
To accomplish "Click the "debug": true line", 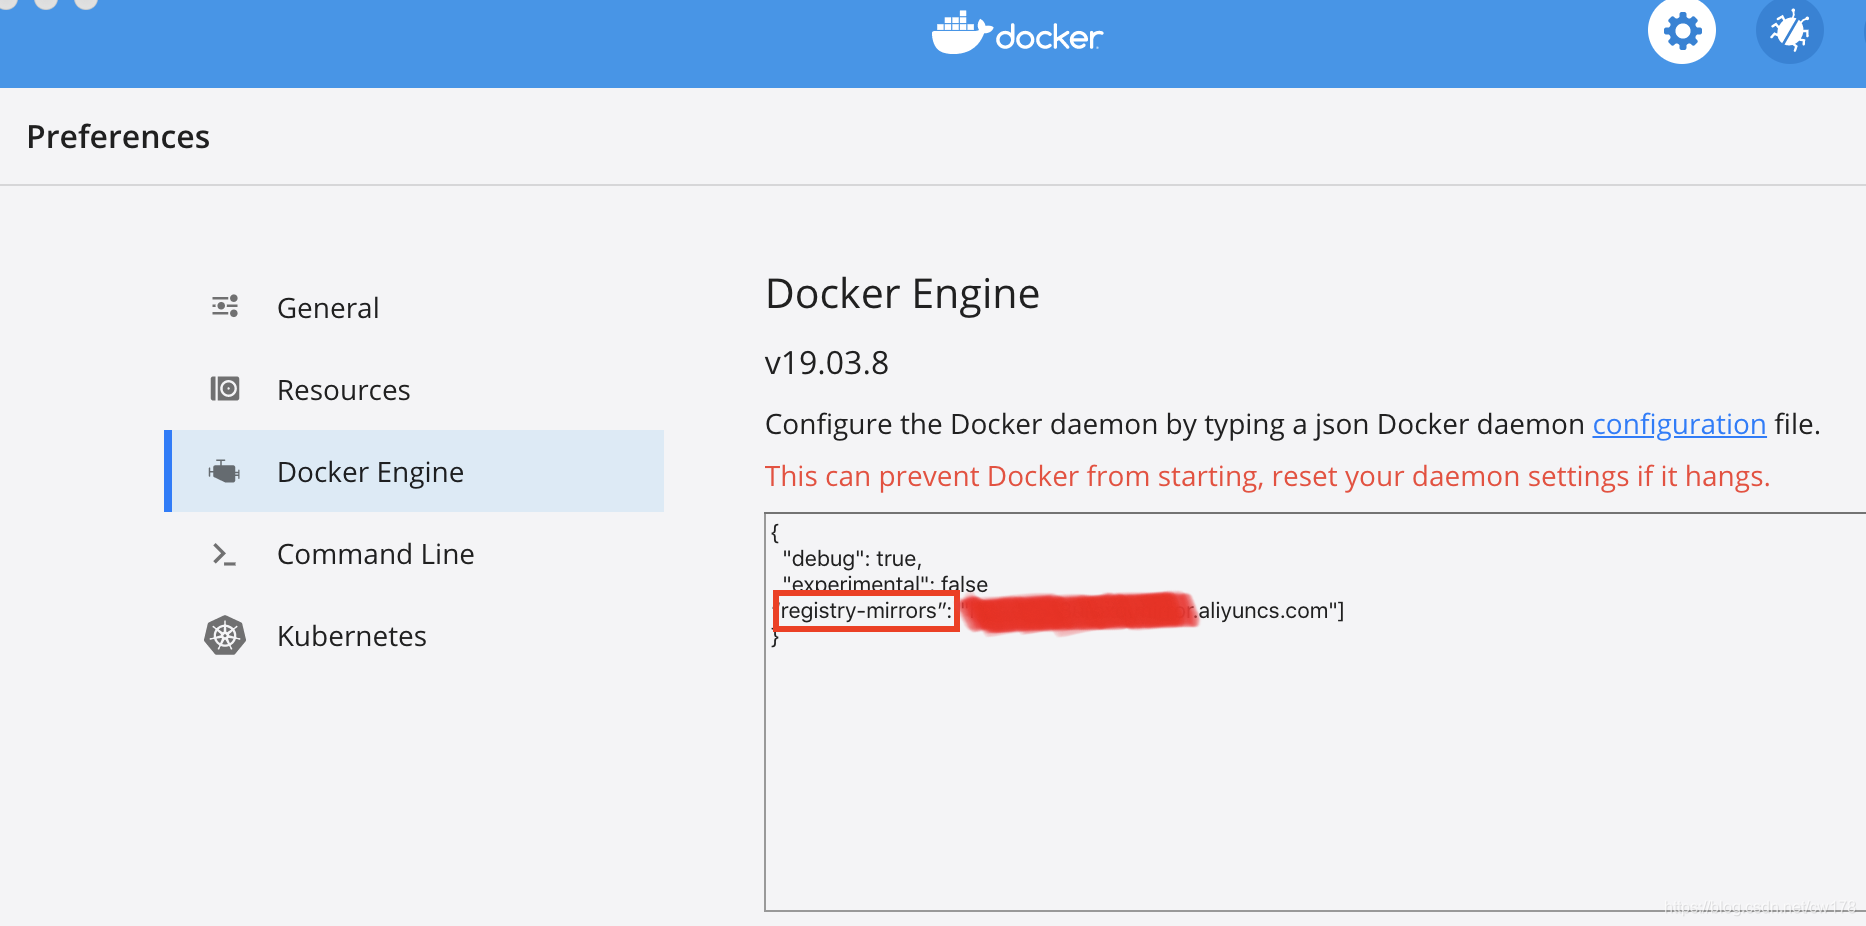I will click(x=852, y=558).
